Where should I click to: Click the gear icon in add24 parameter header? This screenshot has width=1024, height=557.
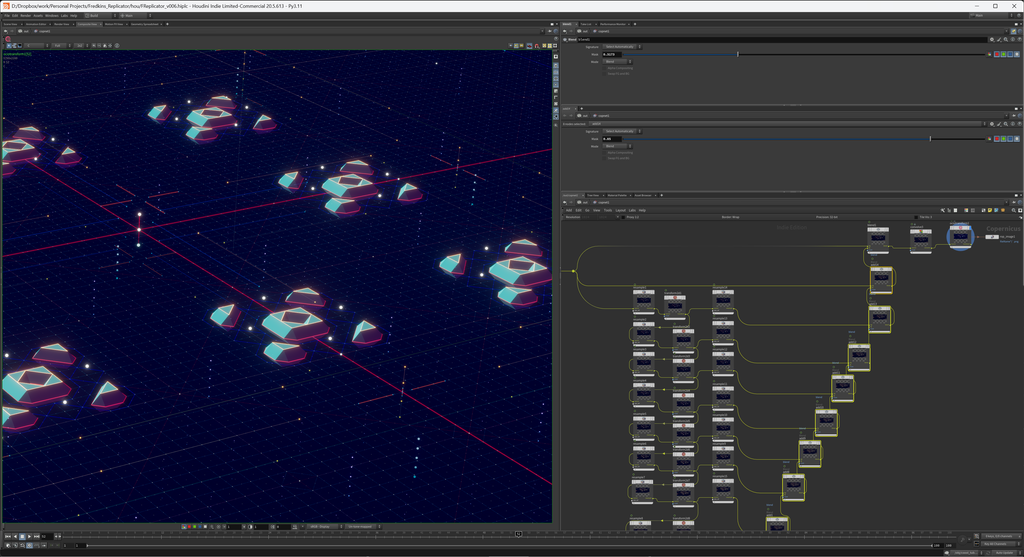[x=992, y=124]
